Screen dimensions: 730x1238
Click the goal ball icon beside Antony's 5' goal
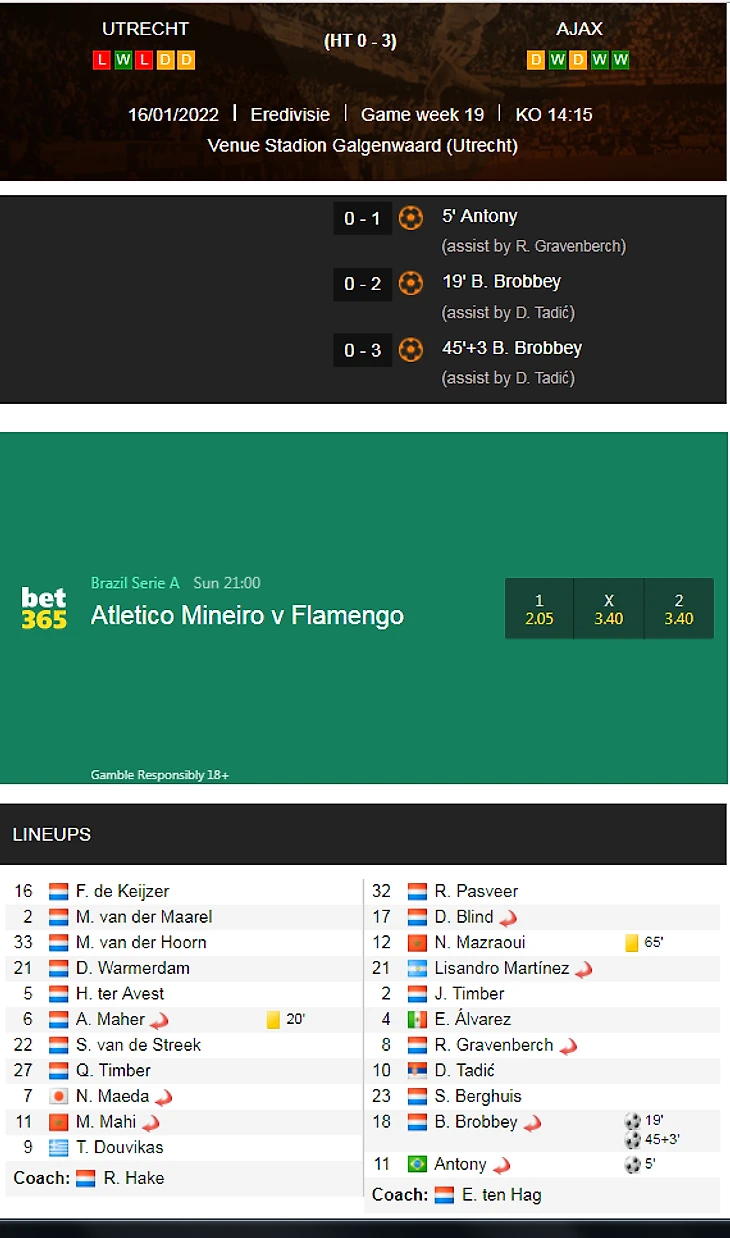point(411,218)
